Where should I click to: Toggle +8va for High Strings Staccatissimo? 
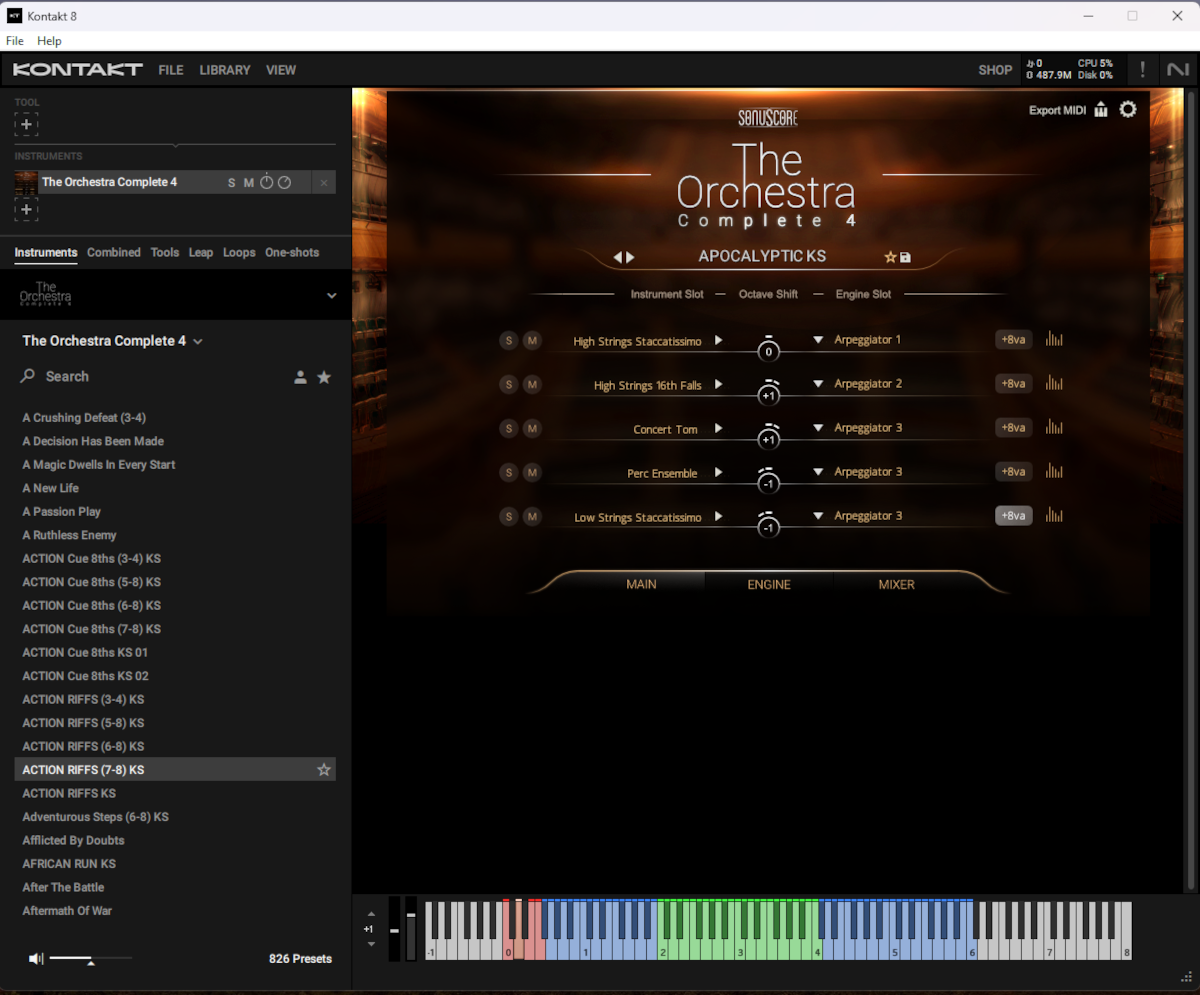click(1013, 340)
